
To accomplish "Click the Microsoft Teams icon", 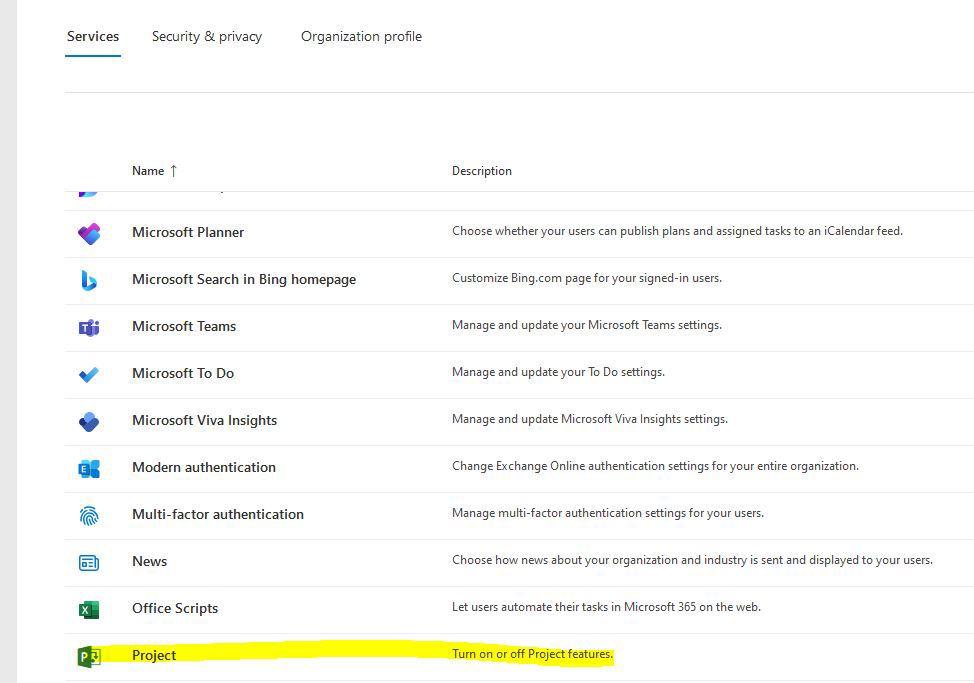I will (89, 327).
